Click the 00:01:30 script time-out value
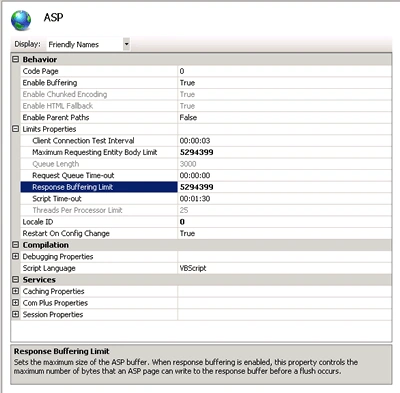 pos(195,199)
